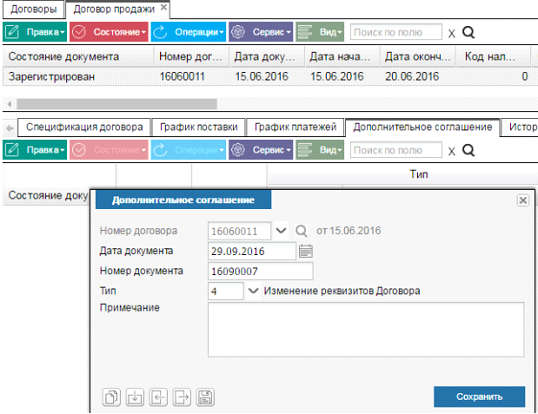Click the Сохранить button
This screenshot has width=538, height=414.
(479, 397)
